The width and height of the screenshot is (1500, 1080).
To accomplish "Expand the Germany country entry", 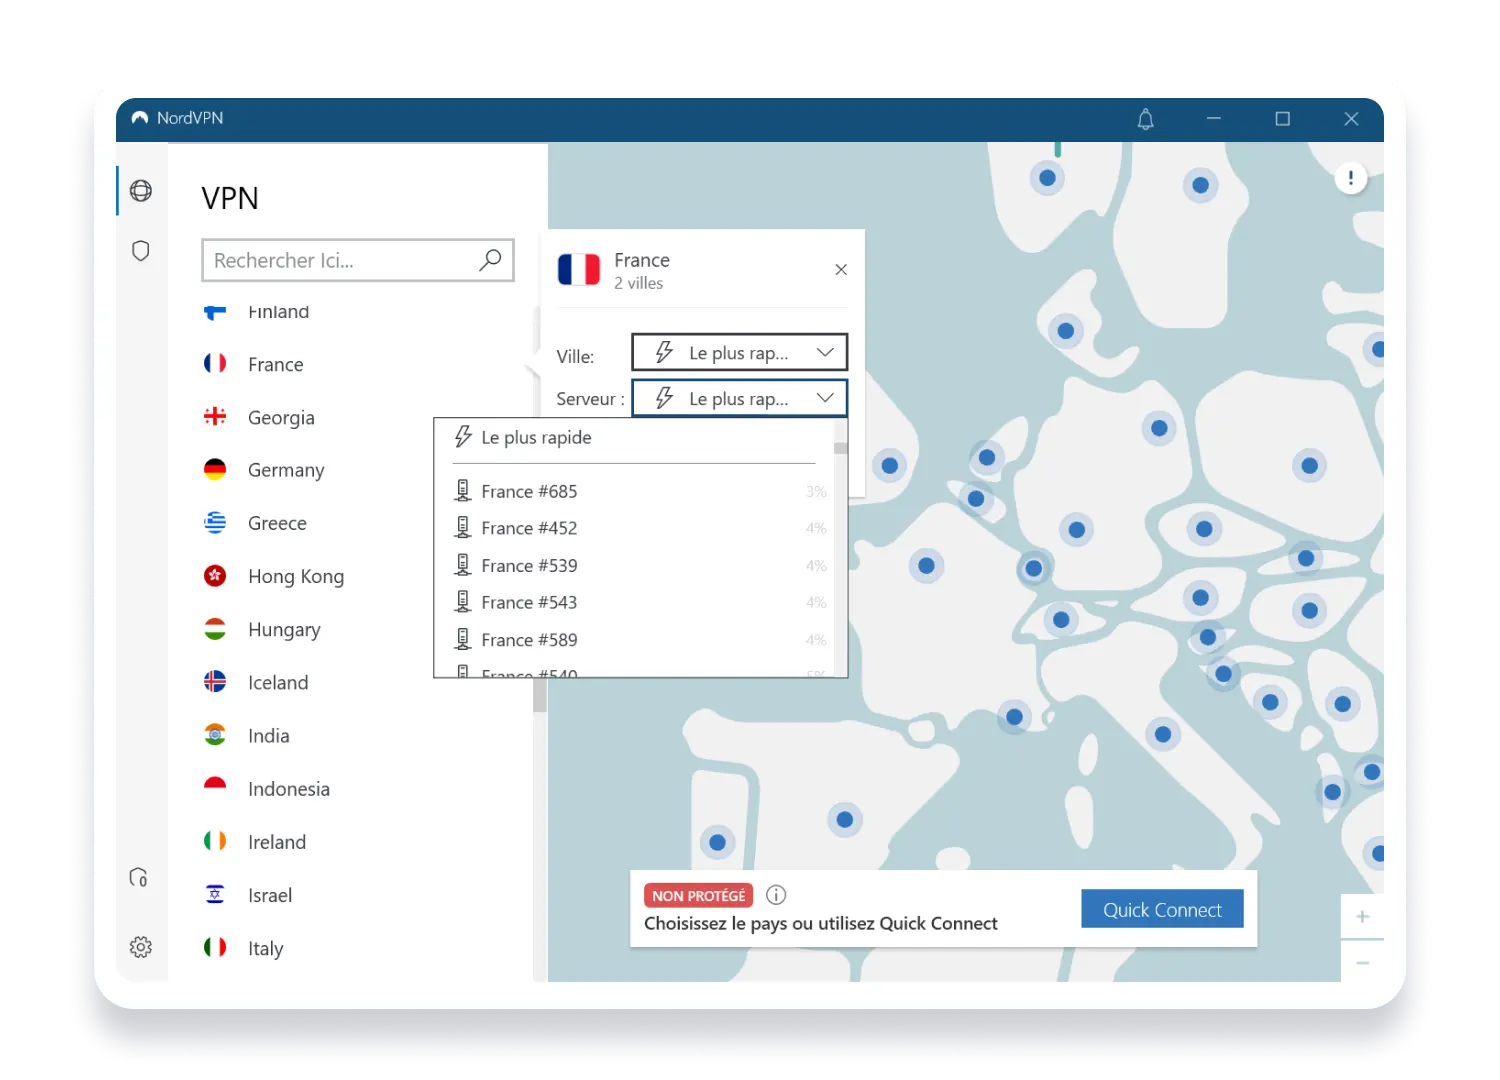I will (286, 469).
